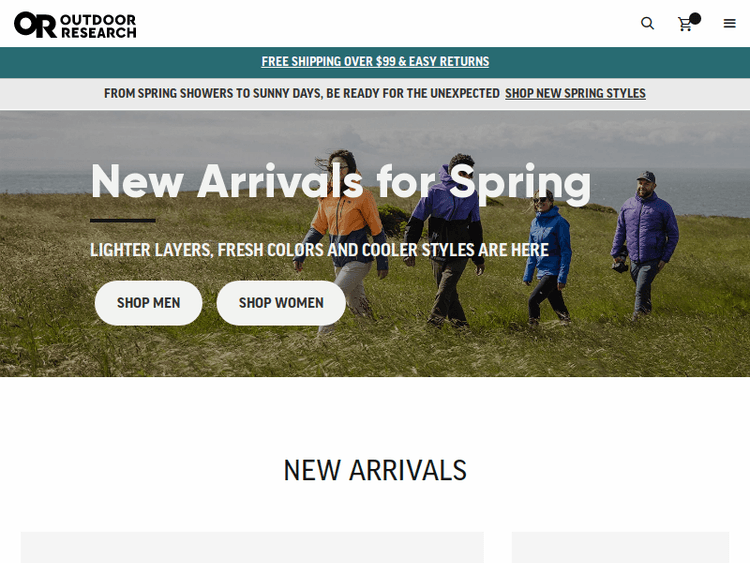Screen dimensions: 750x563
Task: Open Free Shipping Over $99 link
Action: click(375, 62)
